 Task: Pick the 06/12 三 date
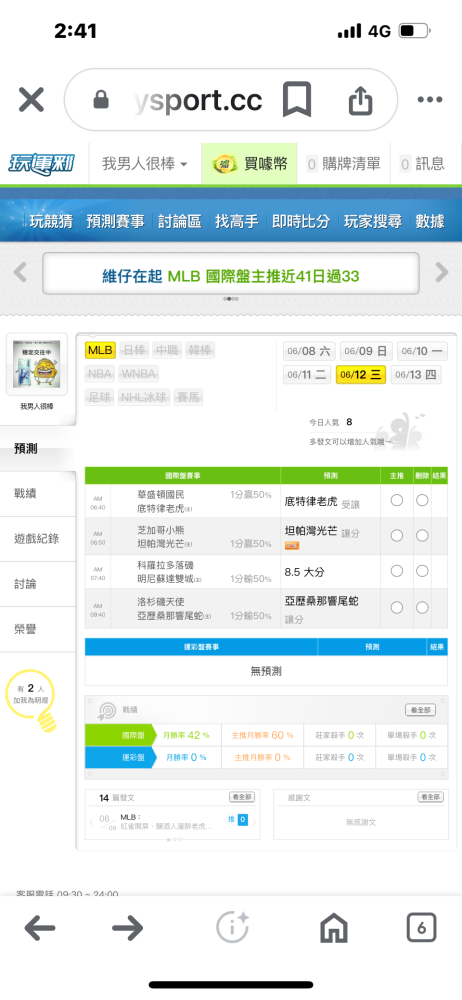click(x=361, y=374)
